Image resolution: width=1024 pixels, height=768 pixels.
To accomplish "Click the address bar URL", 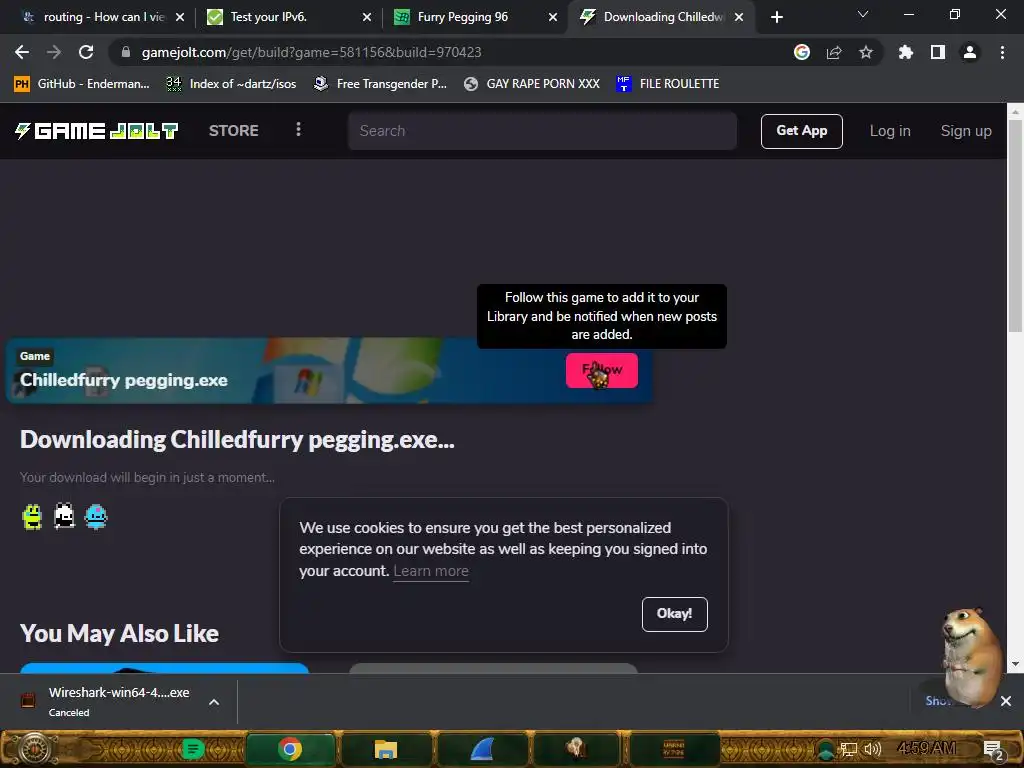I will [312, 52].
